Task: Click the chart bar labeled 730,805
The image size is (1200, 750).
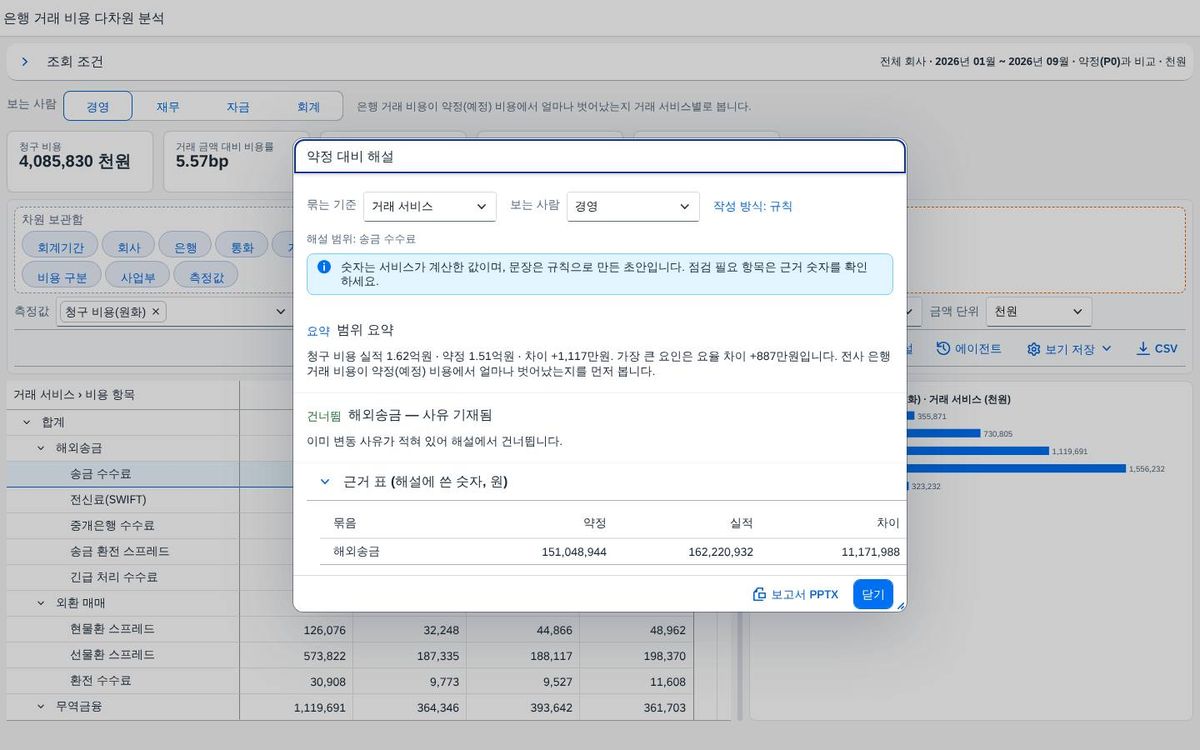Action: click(x=943, y=434)
